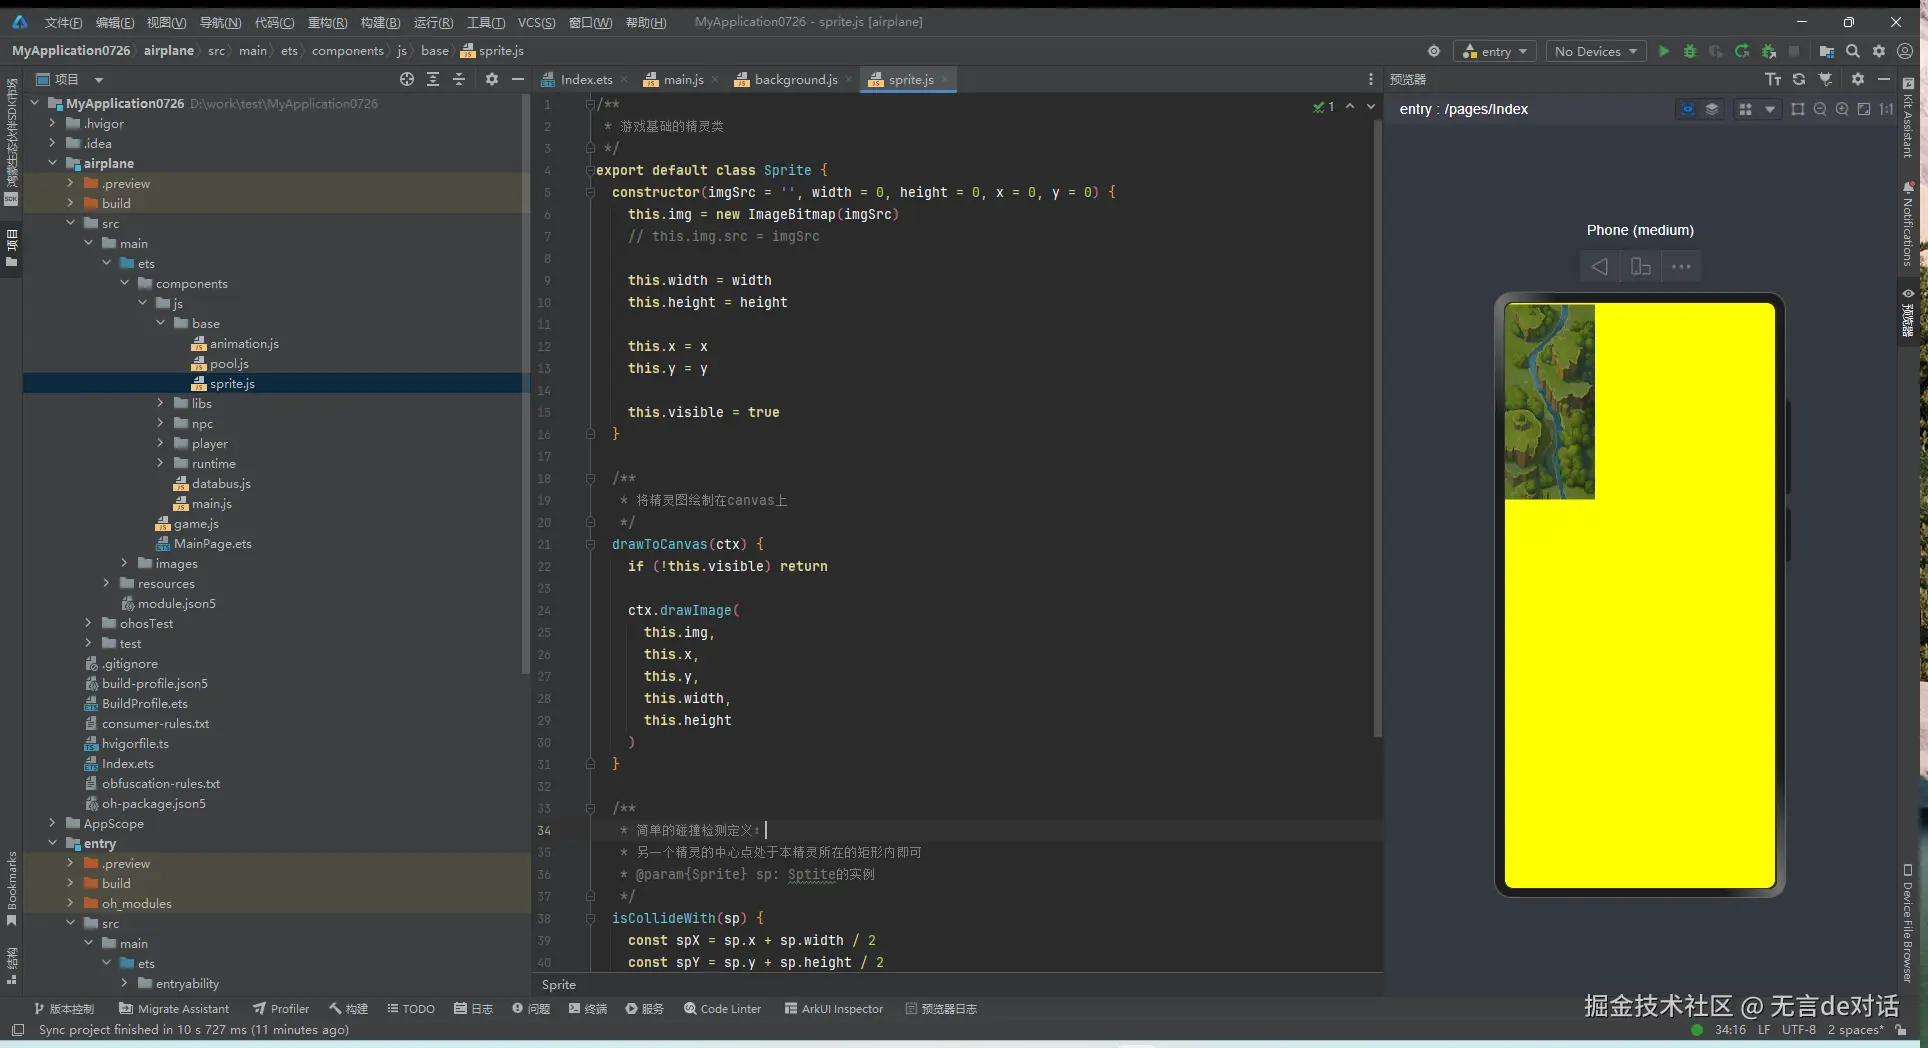The image size is (1928, 1048).
Task: Click the back triangle in the previewer
Action: point(1600,266)
